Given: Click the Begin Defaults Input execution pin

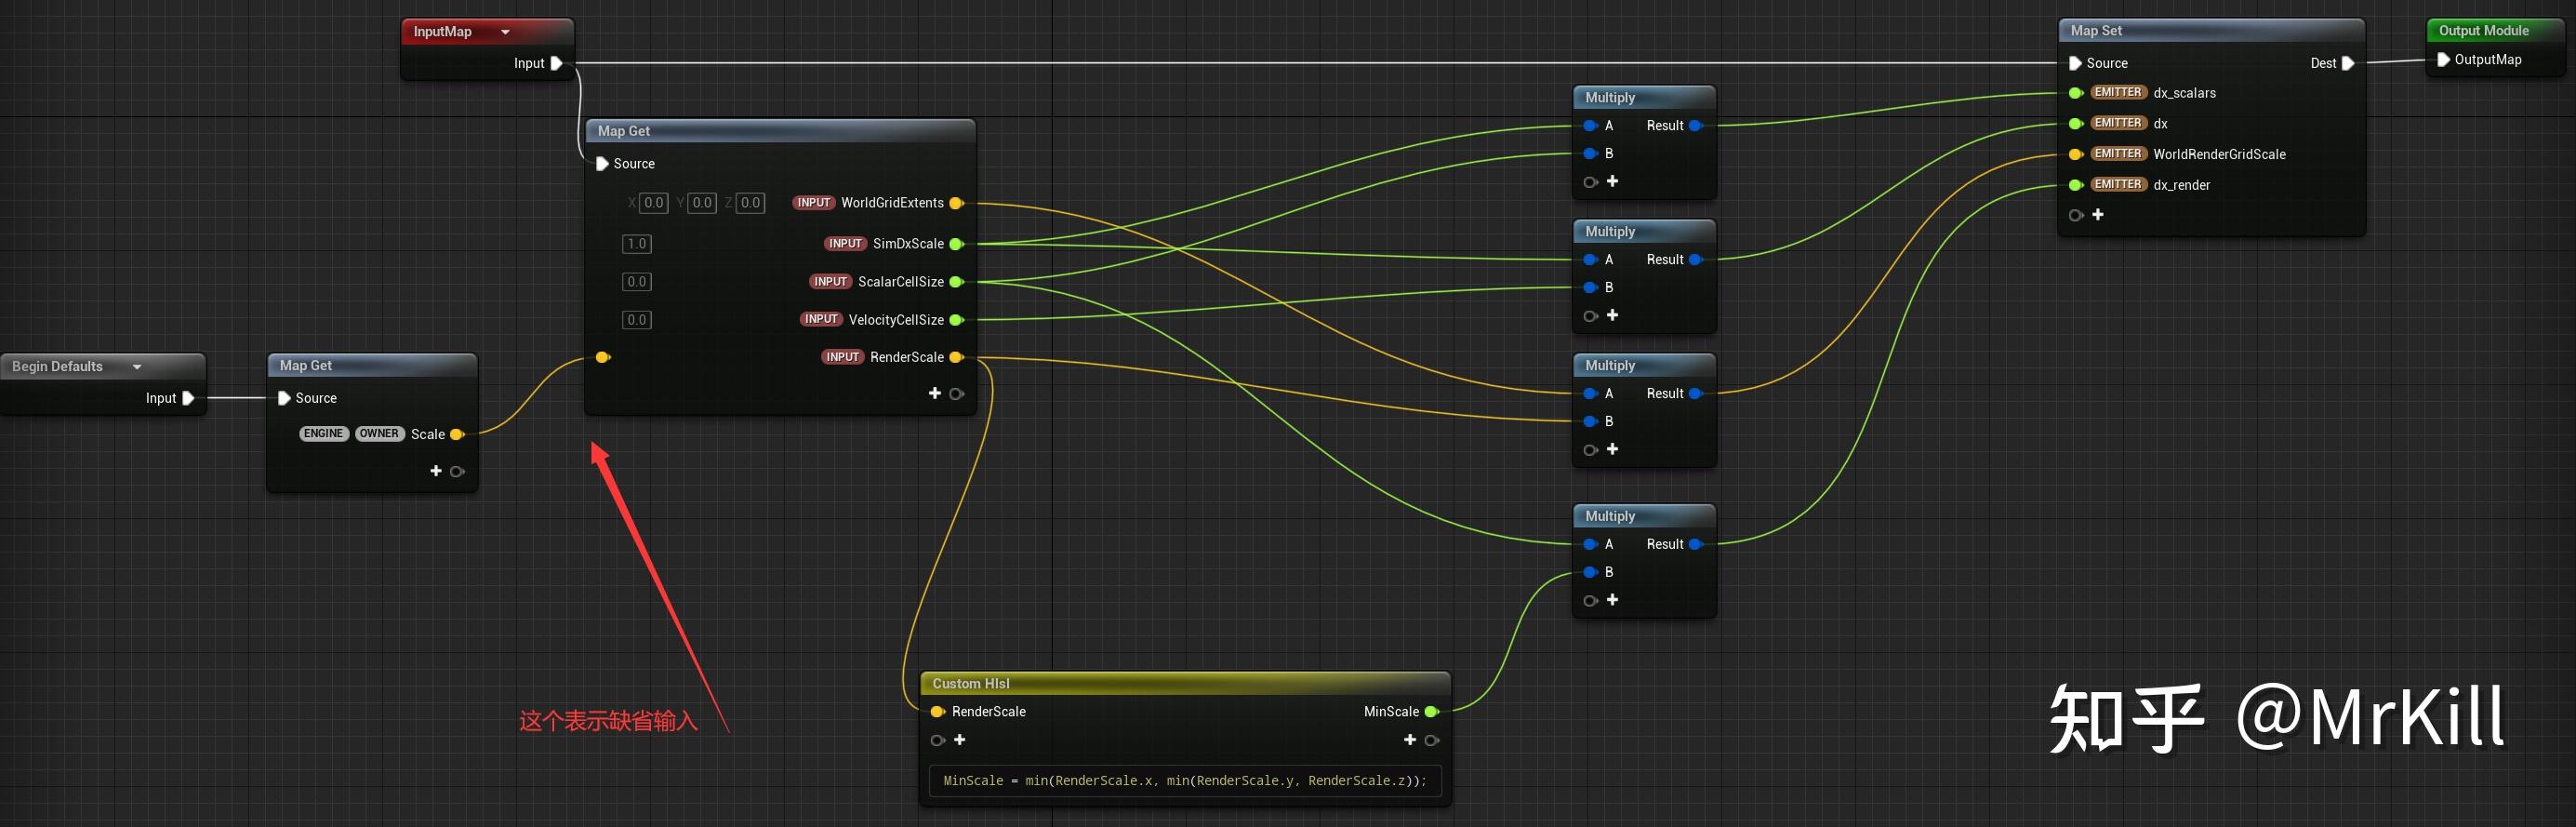Looking at the screenshot, I should coord(188,398).
